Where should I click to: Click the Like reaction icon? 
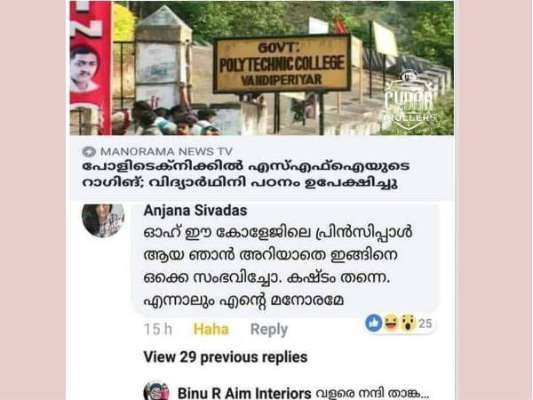(x=374, y=323)
